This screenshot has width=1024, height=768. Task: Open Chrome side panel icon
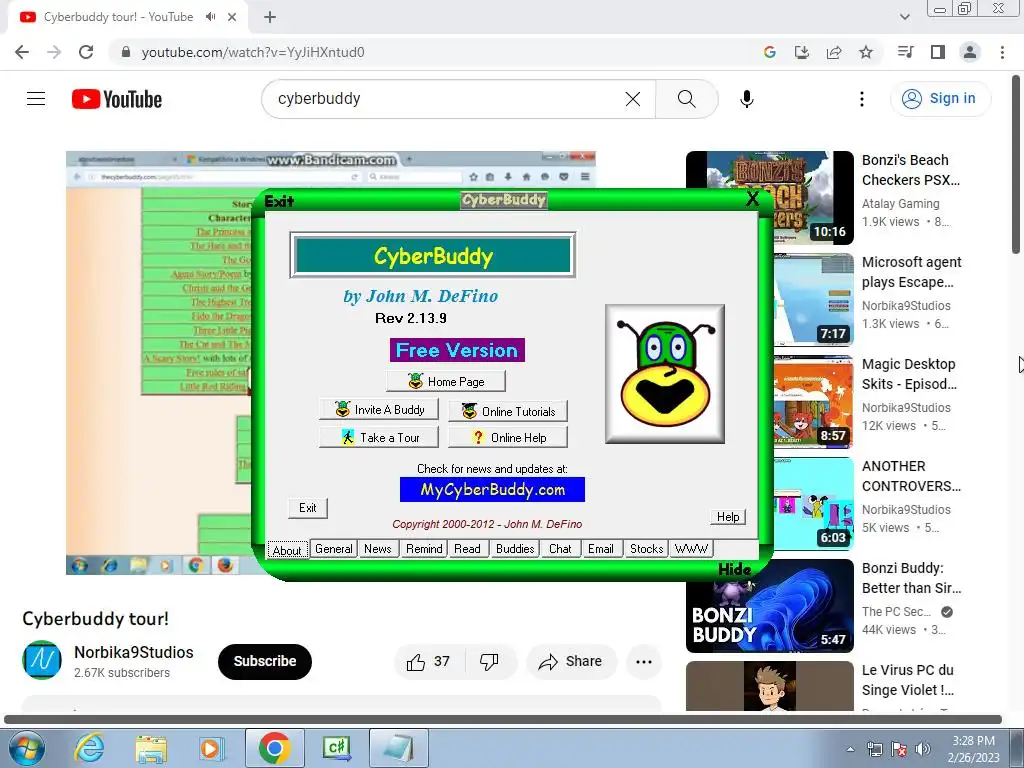coord(938,52)
